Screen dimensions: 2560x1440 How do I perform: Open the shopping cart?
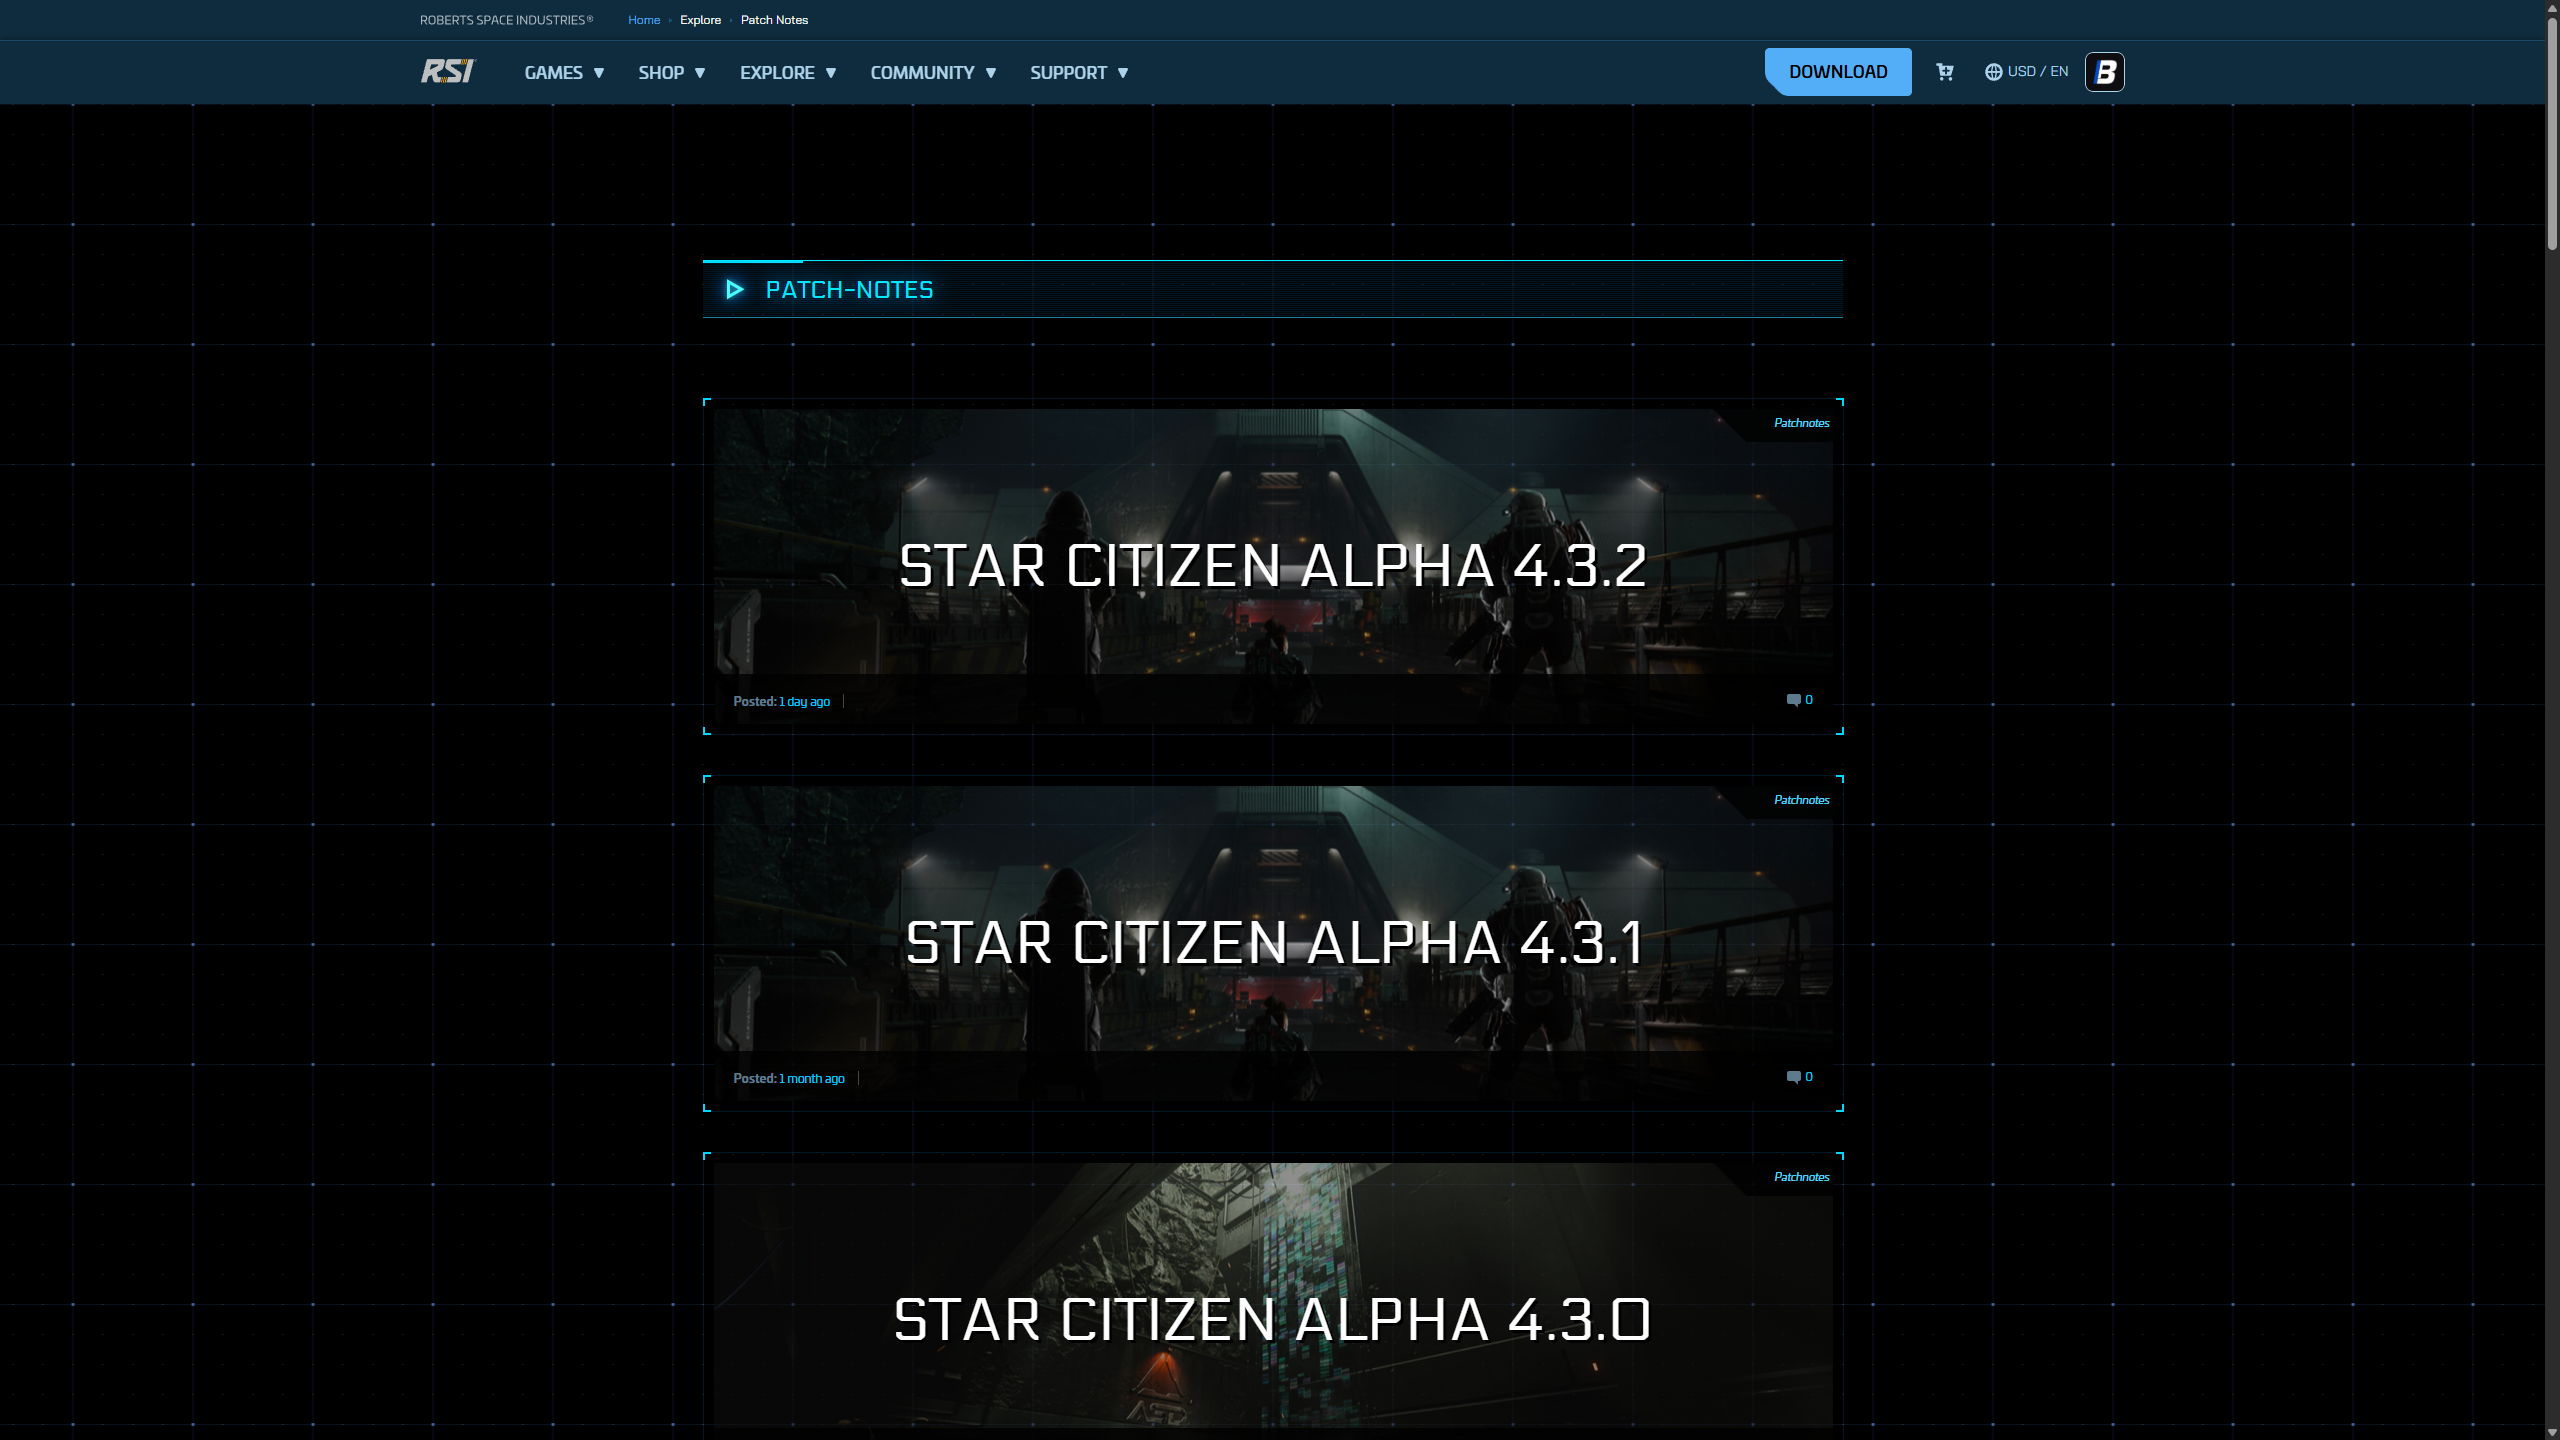(x=1943, y=71)
